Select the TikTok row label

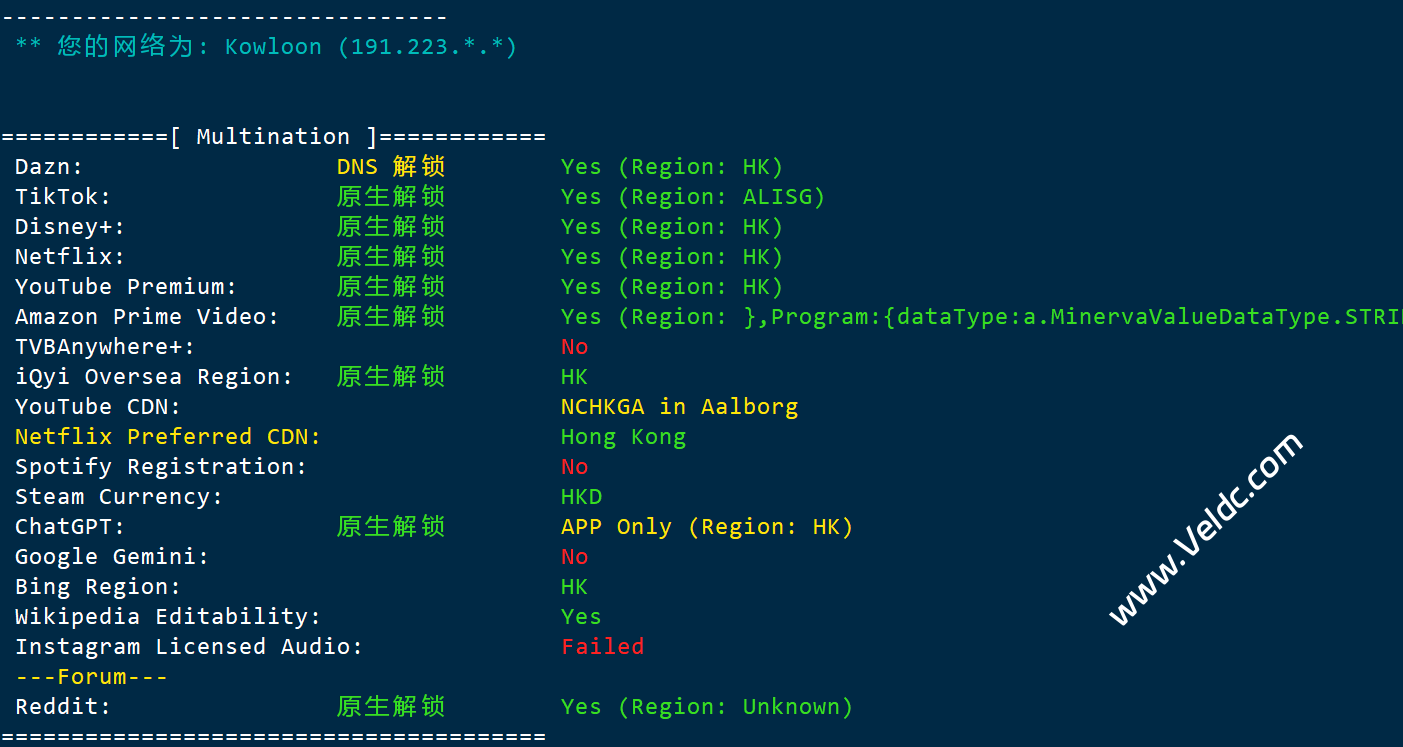[63, 197]
